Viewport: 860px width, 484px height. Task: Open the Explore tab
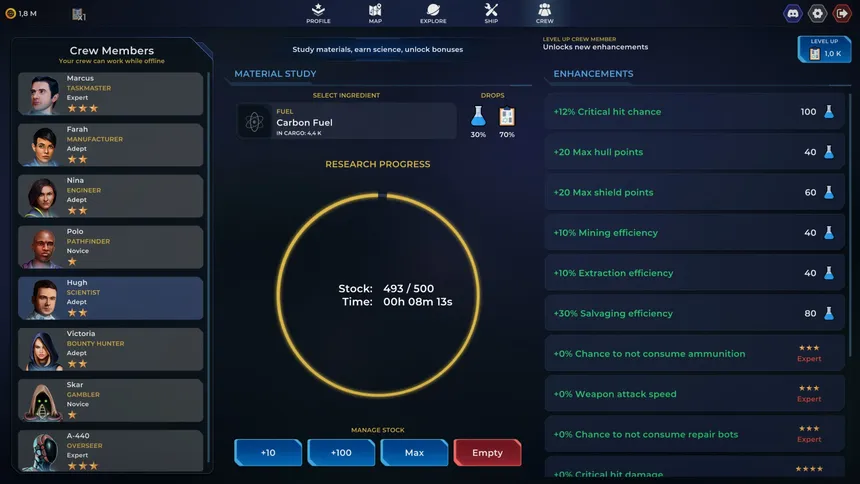(x=433, y=13)
